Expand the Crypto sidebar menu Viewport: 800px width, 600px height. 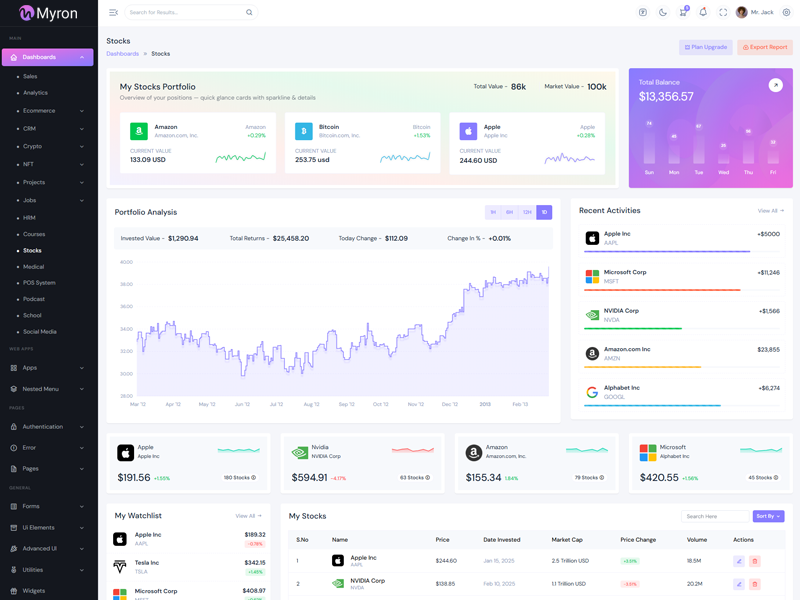(50, 146)
